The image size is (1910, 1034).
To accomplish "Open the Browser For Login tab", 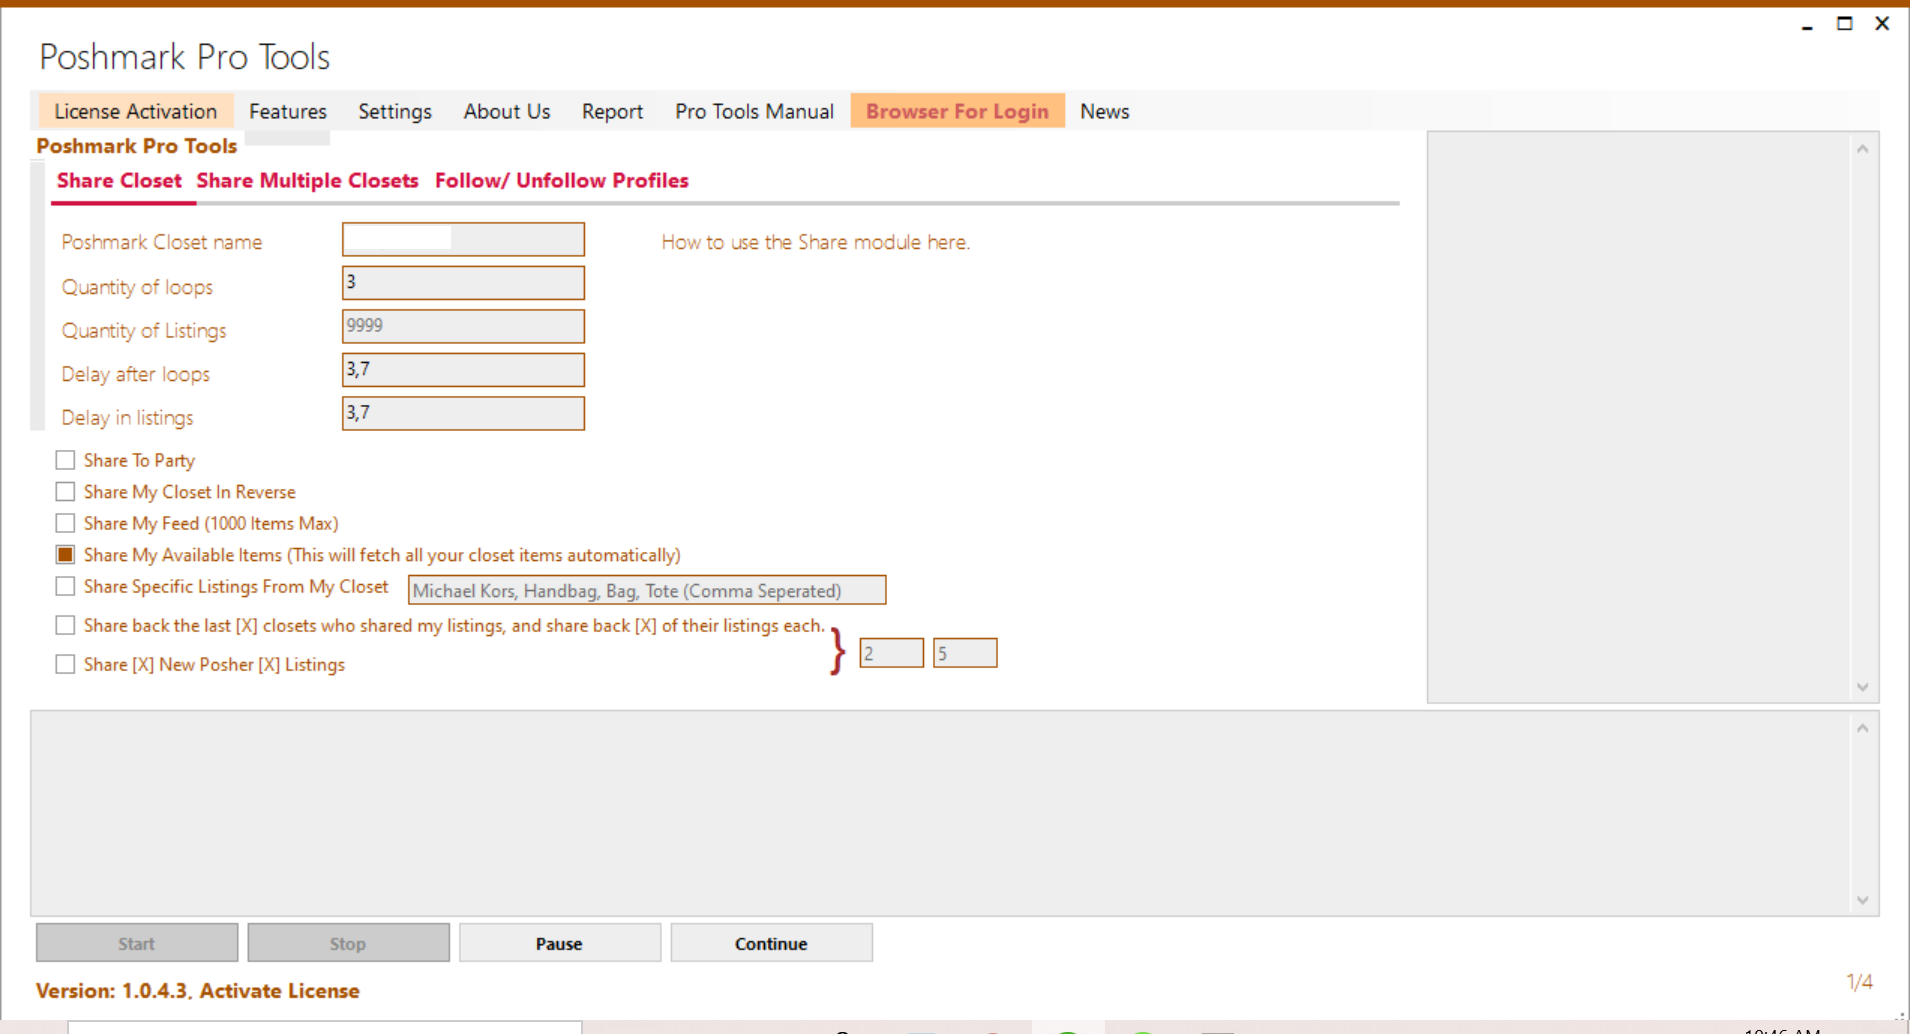I will tap(957, 111).
